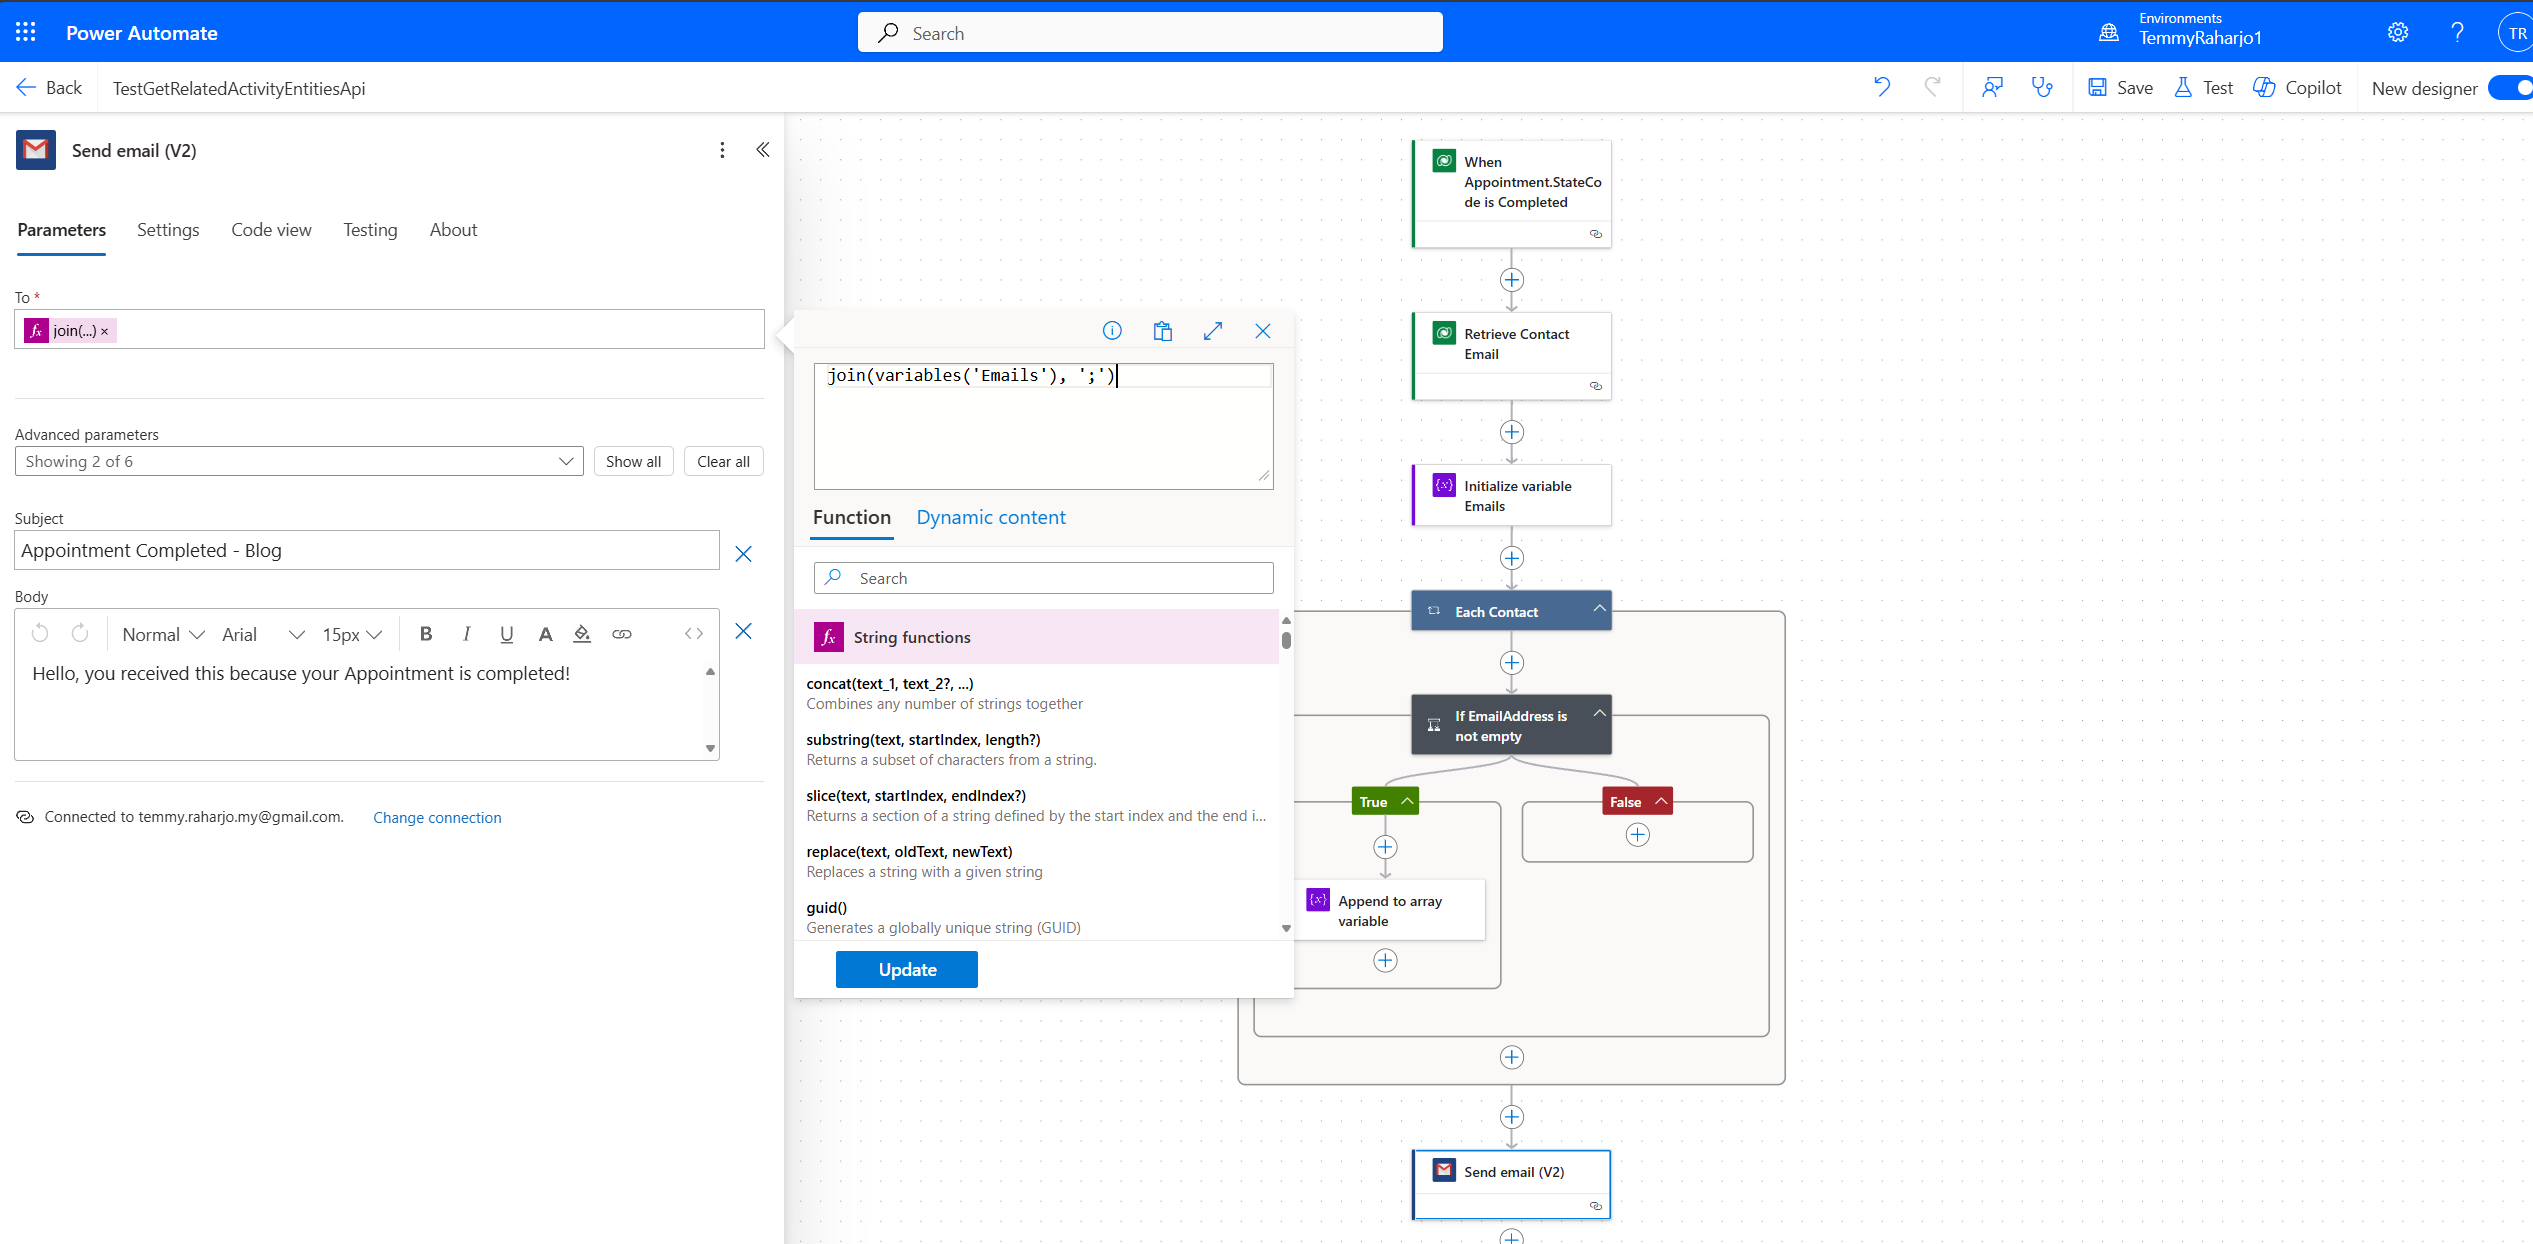Open the settings gear icon
This screenshot has height=1244, width=2533.
pos(2397,32)
